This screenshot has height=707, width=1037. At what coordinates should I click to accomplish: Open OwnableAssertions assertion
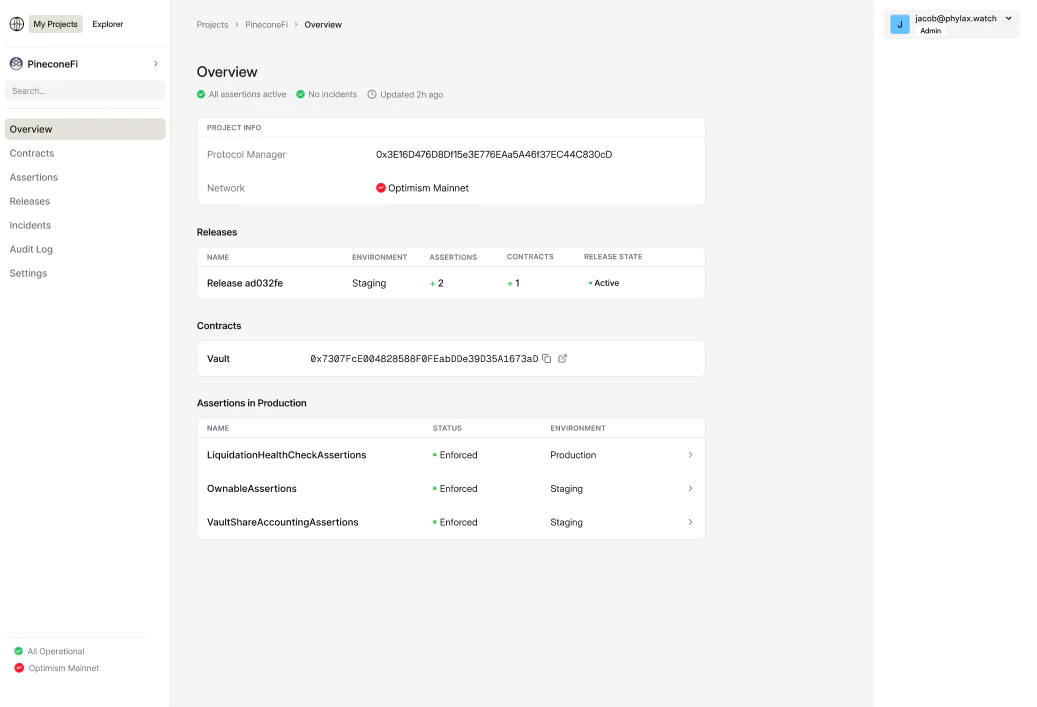pos(252,489)
